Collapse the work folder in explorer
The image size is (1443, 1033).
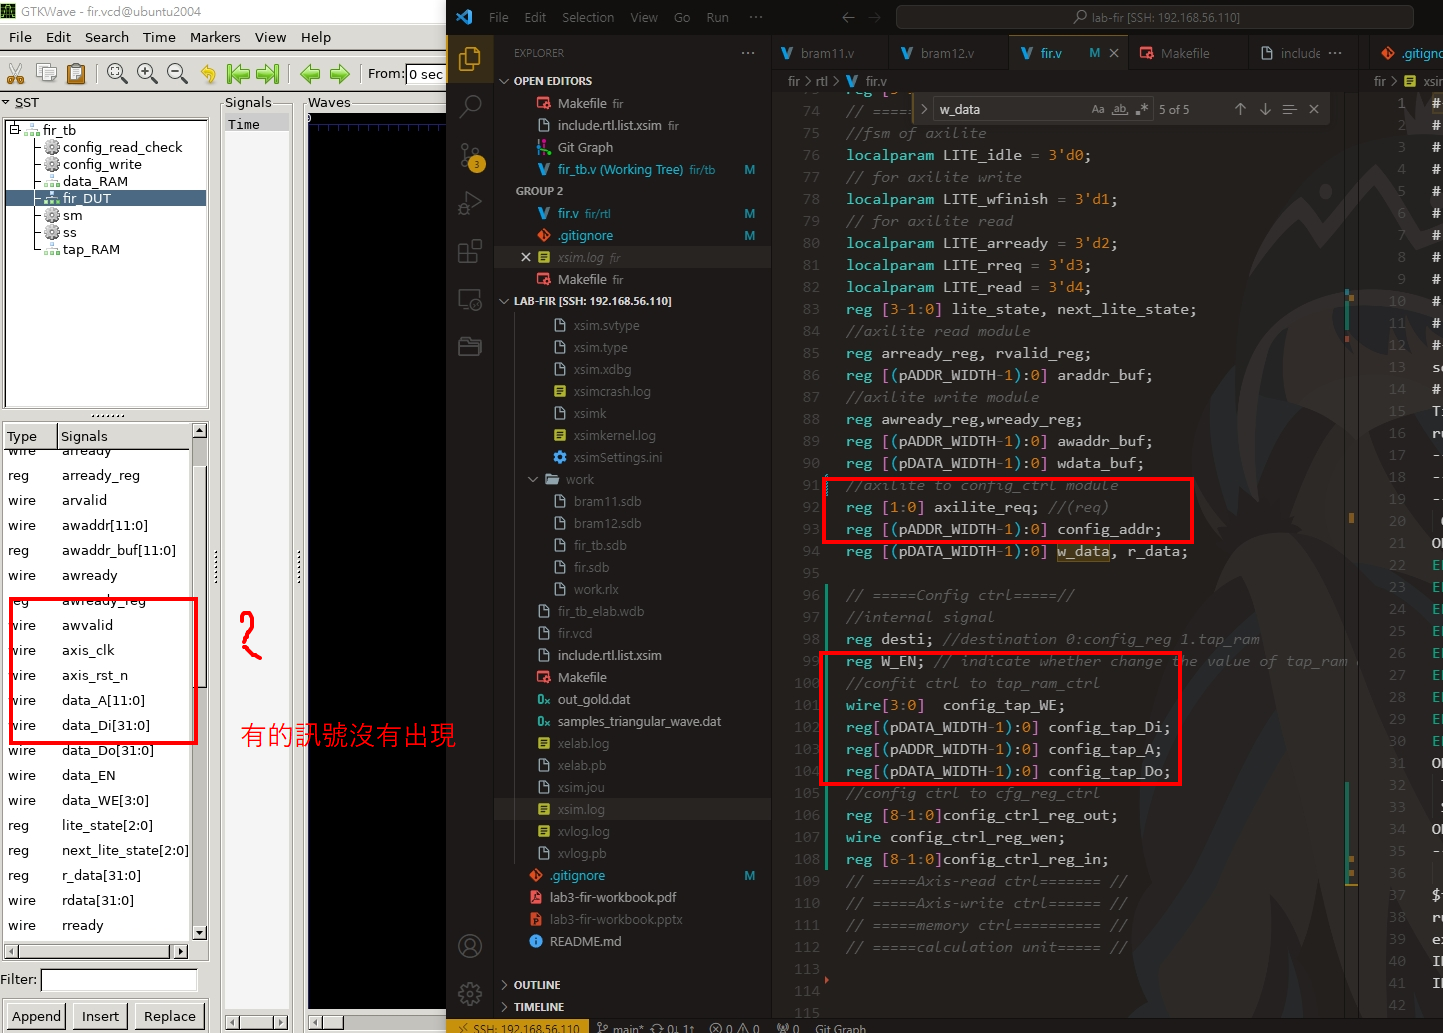coord(533,479)
